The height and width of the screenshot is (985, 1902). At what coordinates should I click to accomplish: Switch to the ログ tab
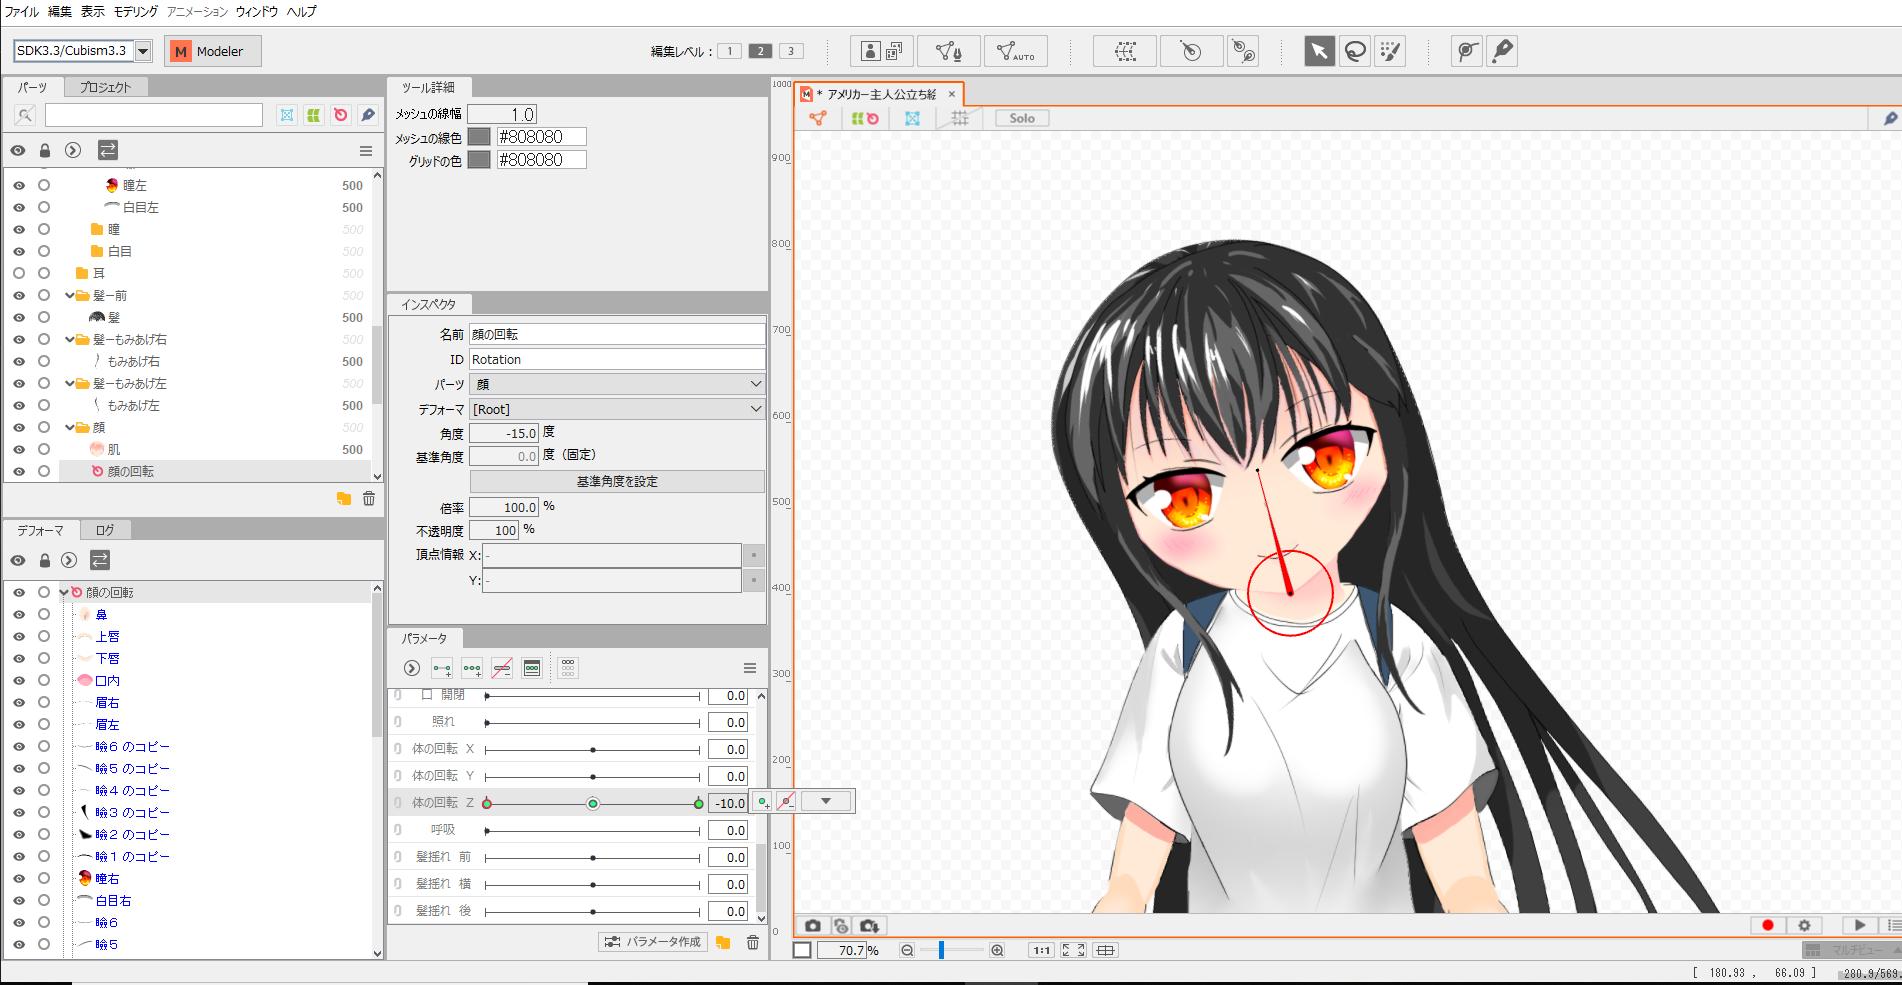tap(105, 530)
